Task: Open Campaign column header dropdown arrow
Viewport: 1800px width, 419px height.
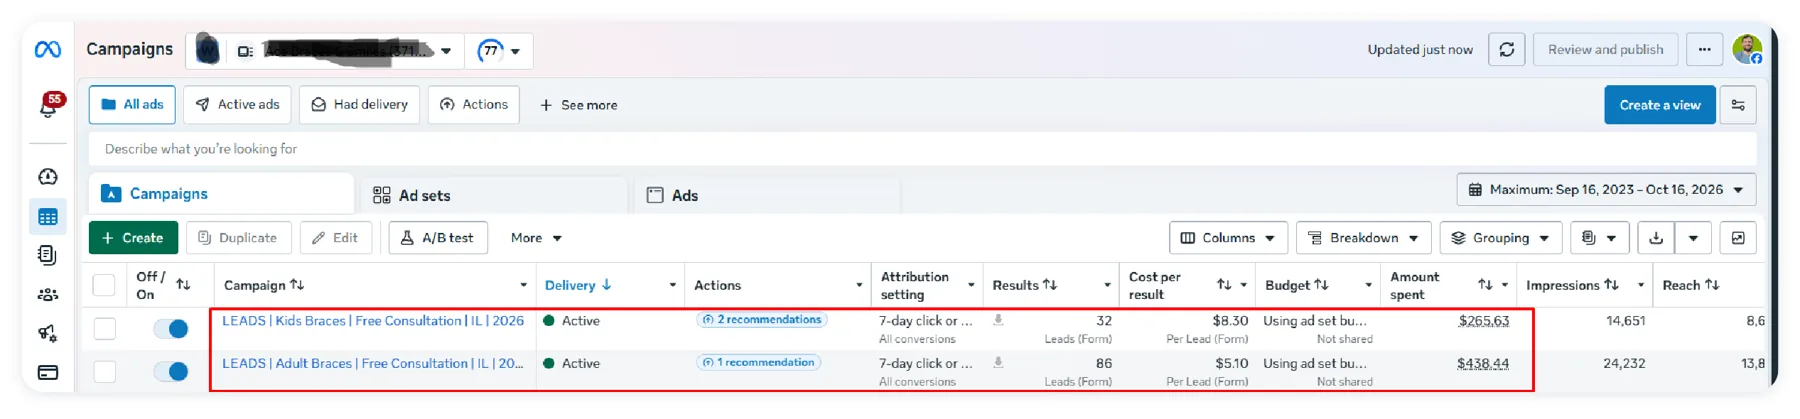Action: (523, 285)
